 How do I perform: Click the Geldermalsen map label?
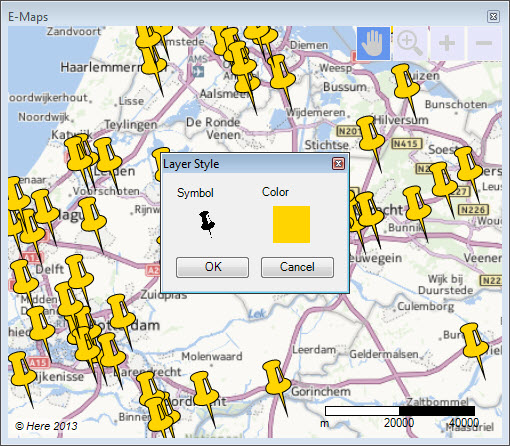(x=383, y=354)
